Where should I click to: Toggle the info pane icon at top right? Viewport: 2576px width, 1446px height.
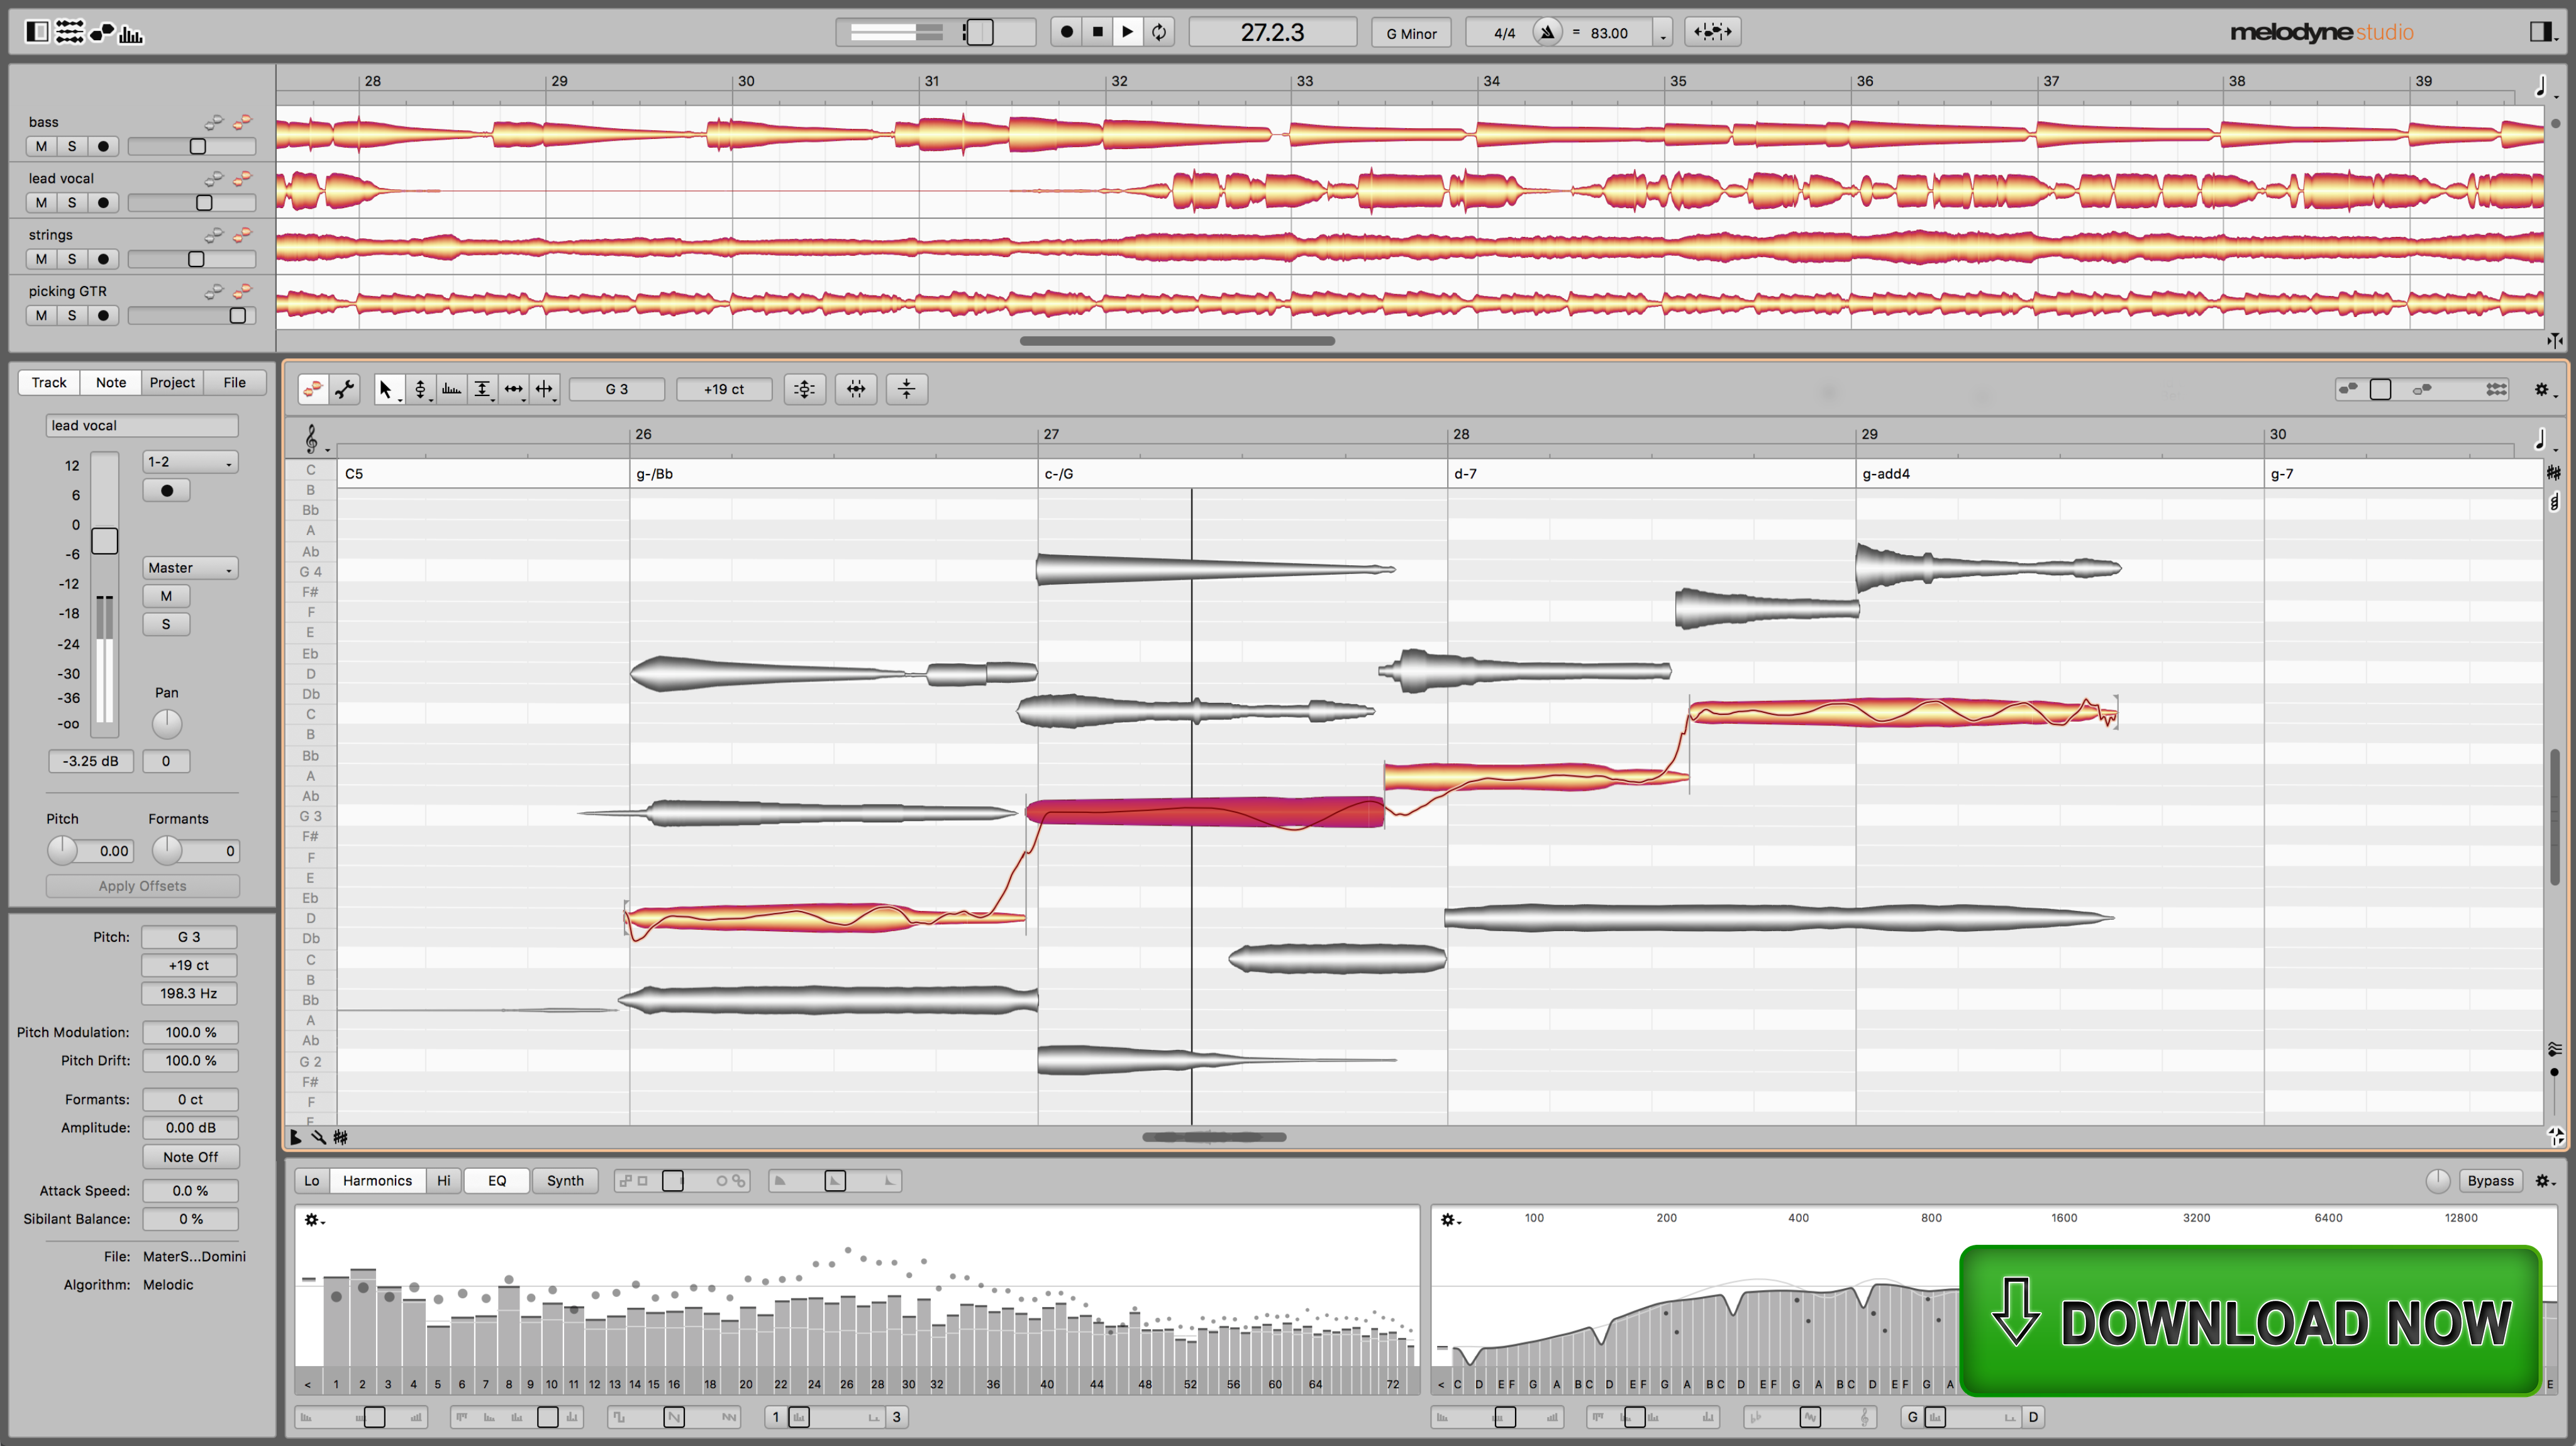2541,32
